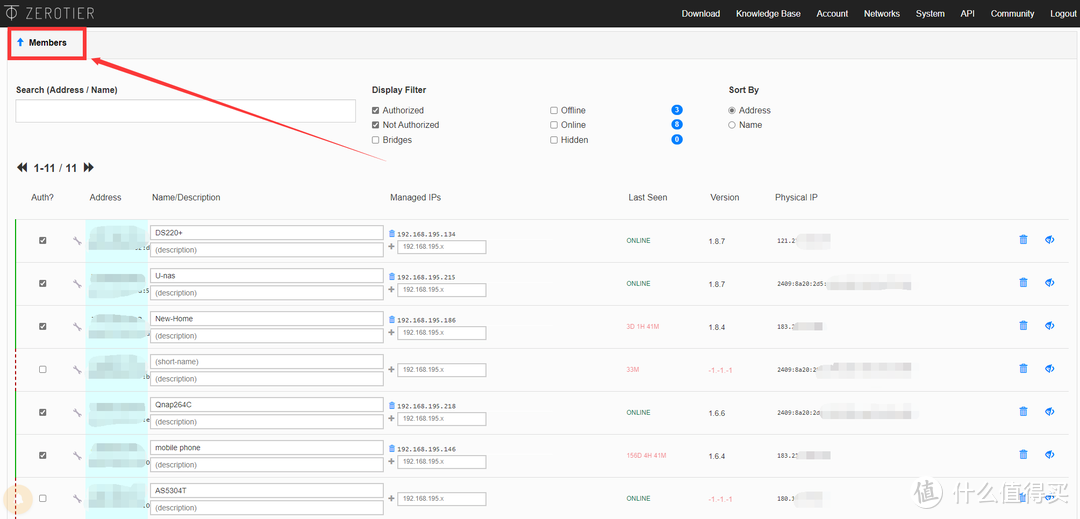Jump to the first page of members
This screenshot has width=1080, height=519.
click(22, 168)
